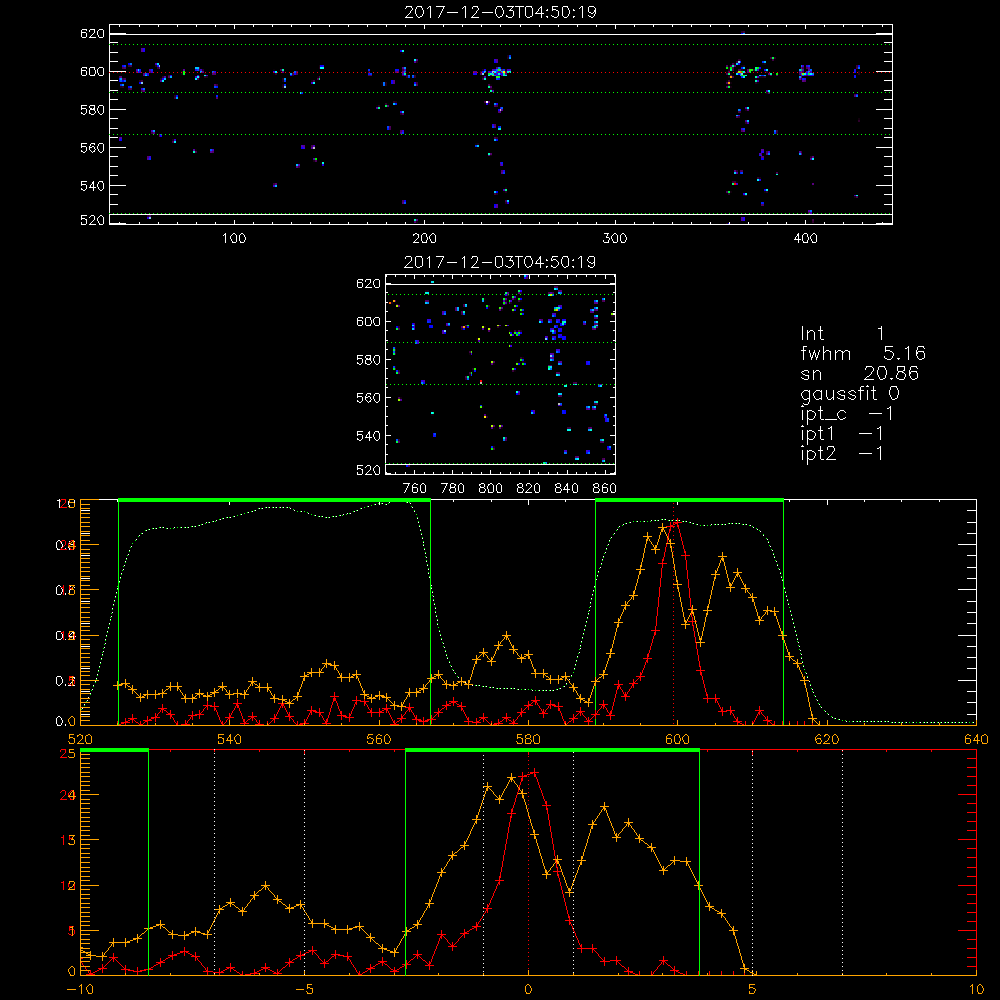Click x-axis label 100 on top plot
The width and height of the screenshot is (1000, 1000).
point(234,239)
